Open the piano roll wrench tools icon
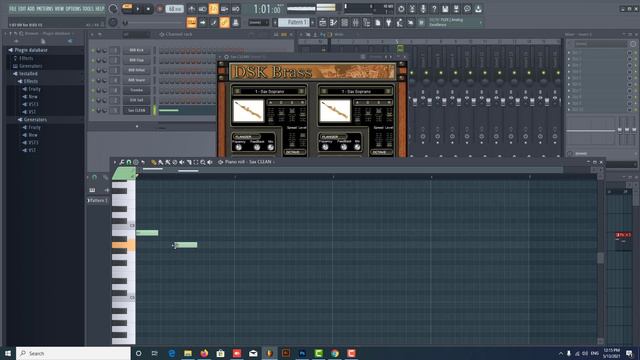The width and height of the screenshot is (640, 360). [122, 162]
